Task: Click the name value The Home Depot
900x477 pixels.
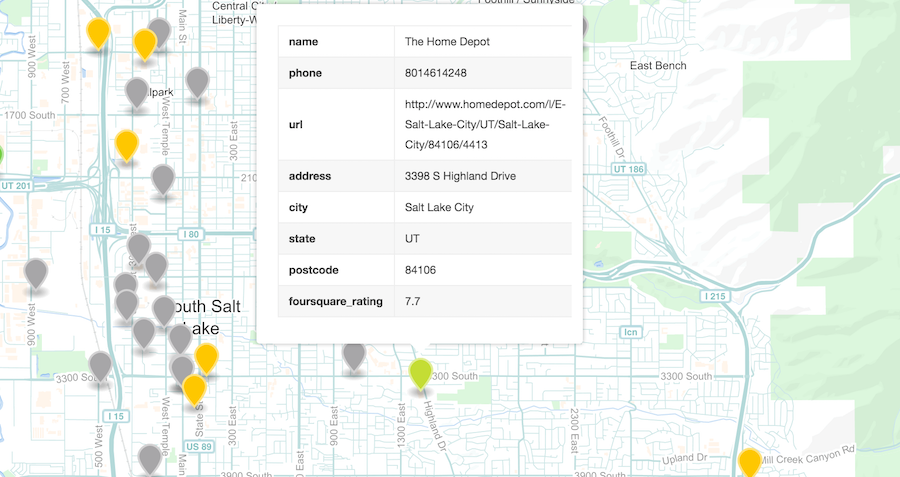Action: pyautogui.click(x=447, y=41)
